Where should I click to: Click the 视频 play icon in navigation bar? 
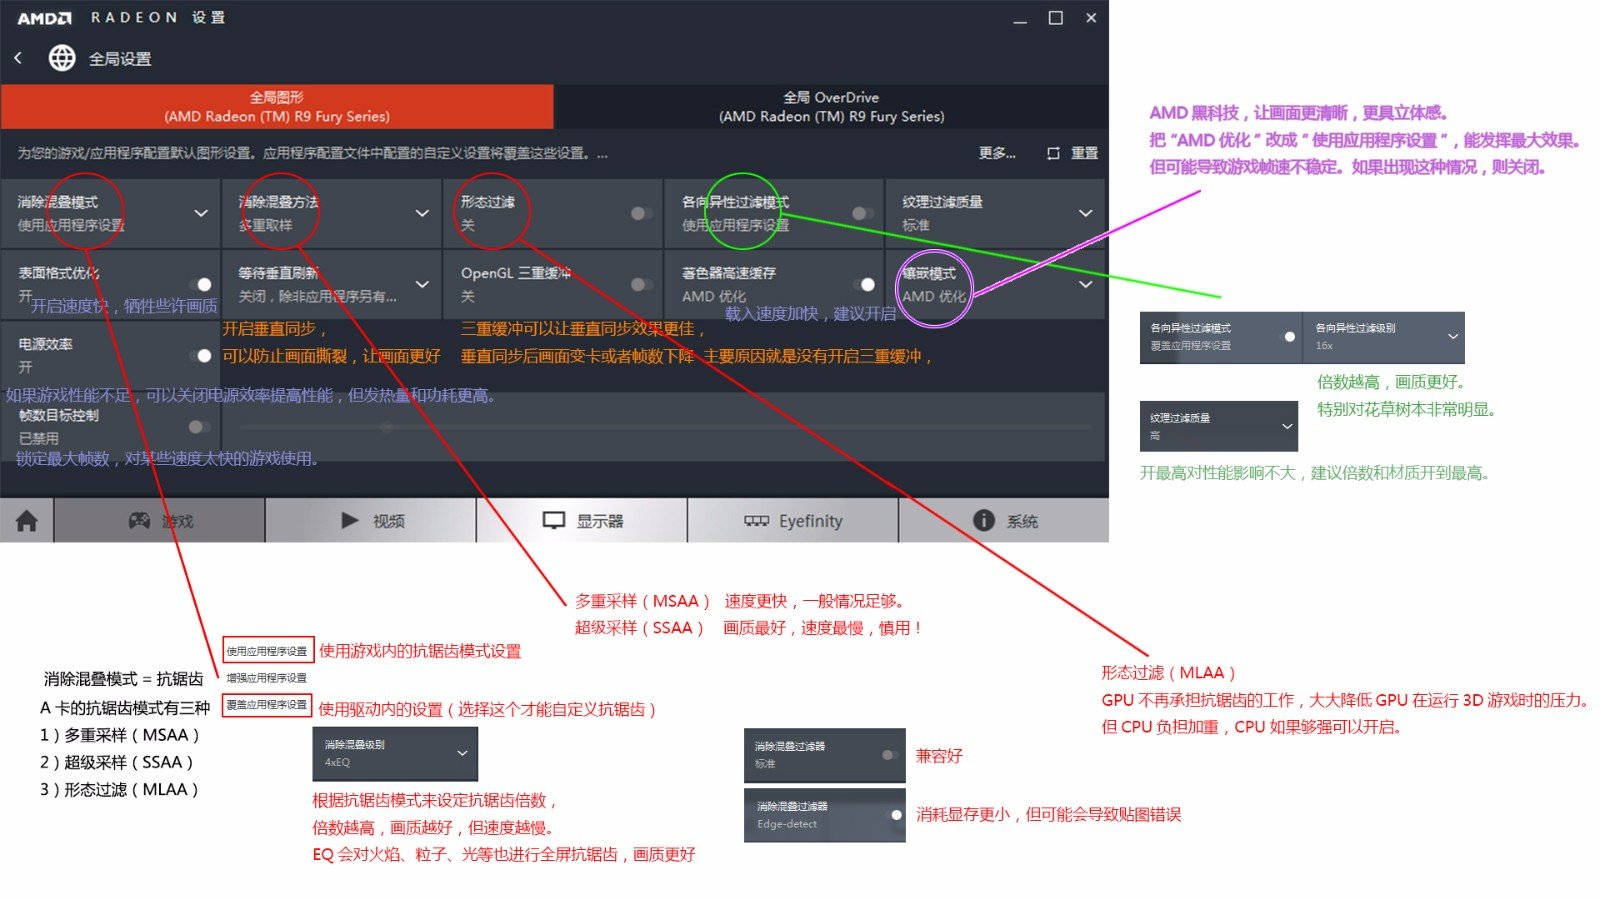pos(371,520)
